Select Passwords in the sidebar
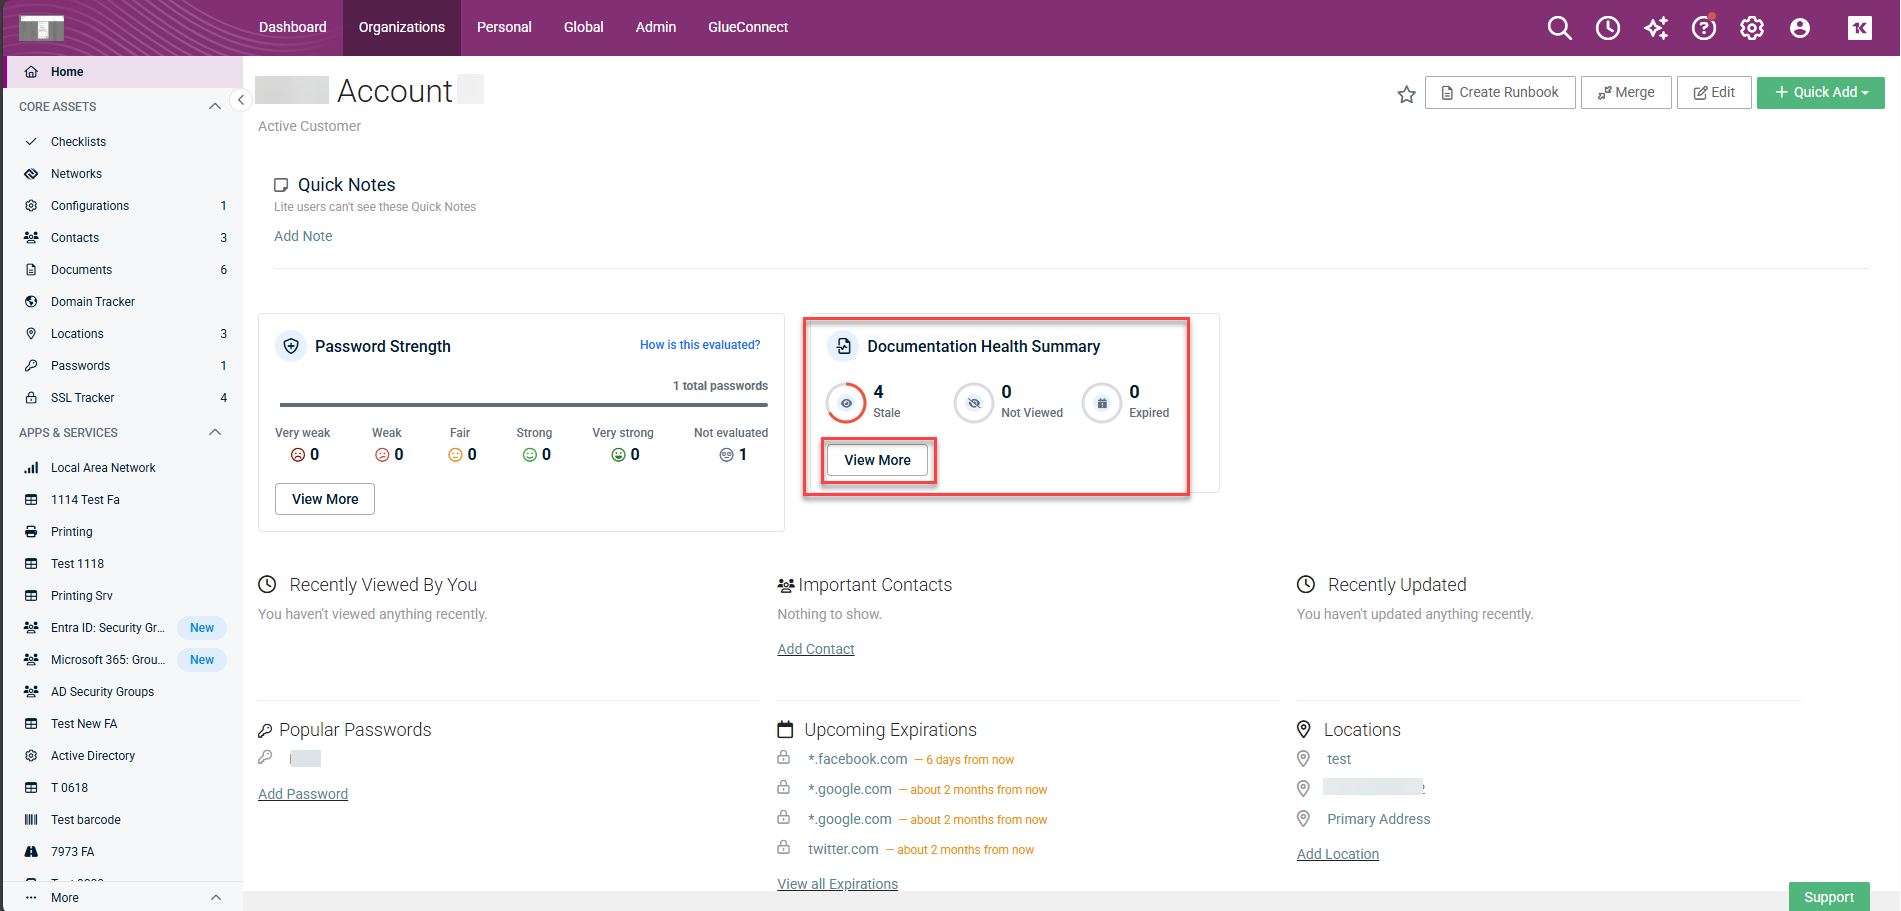The image size is (1901, 911). (x=80, y=366)
